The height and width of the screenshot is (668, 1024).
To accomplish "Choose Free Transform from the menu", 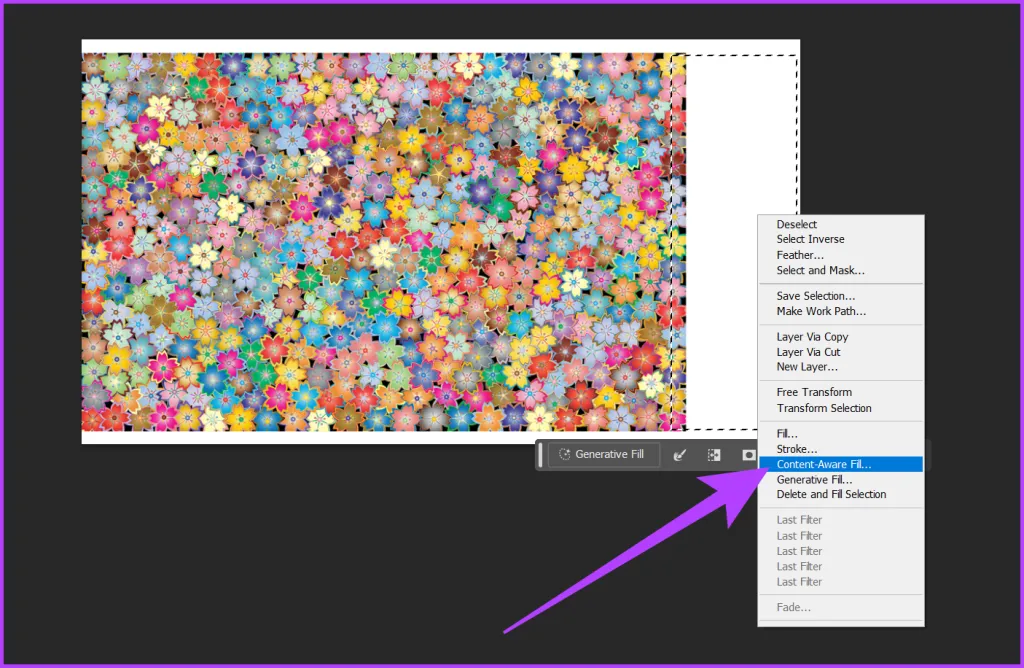I will pyautogui.click(x=814, y=392).
